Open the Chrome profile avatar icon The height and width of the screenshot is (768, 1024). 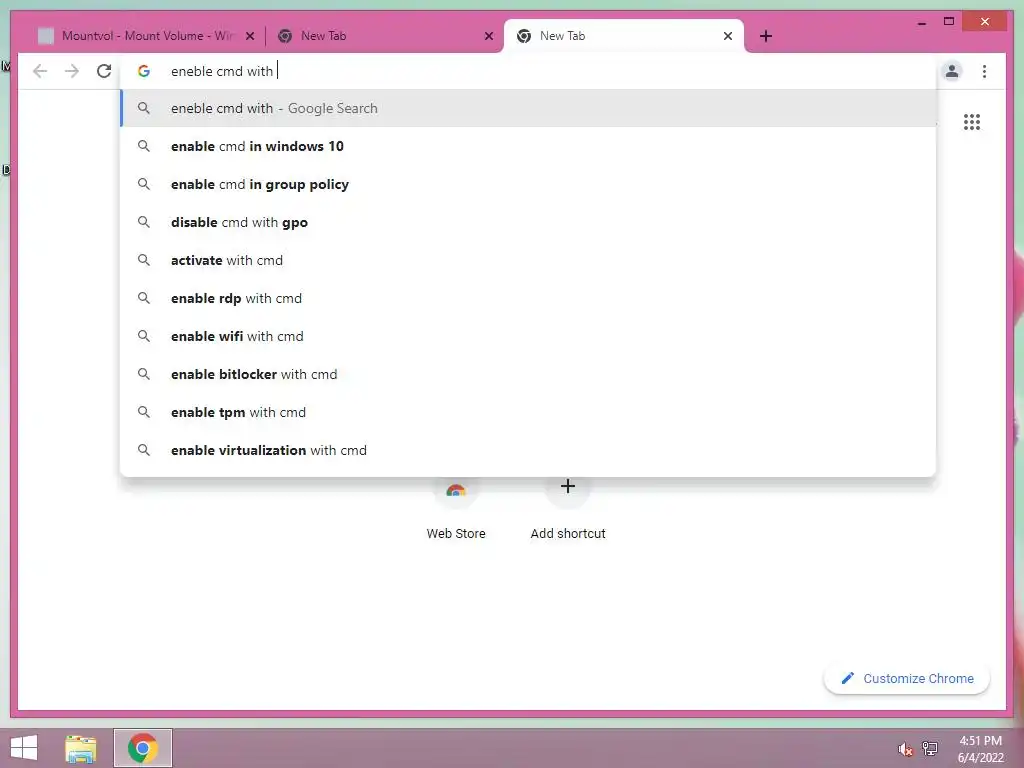point(952,71)
